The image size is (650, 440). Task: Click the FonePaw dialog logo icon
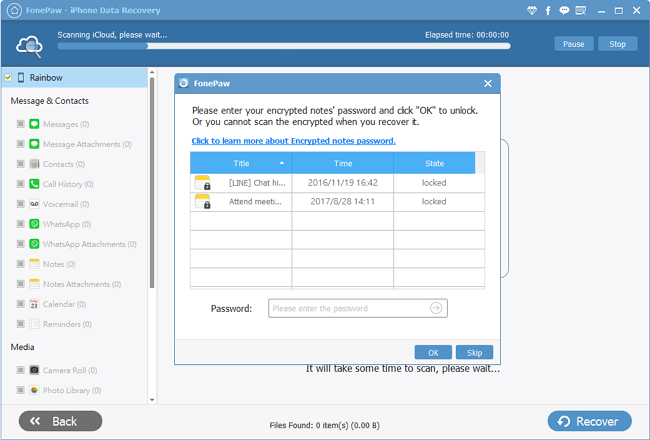point(184,83)
